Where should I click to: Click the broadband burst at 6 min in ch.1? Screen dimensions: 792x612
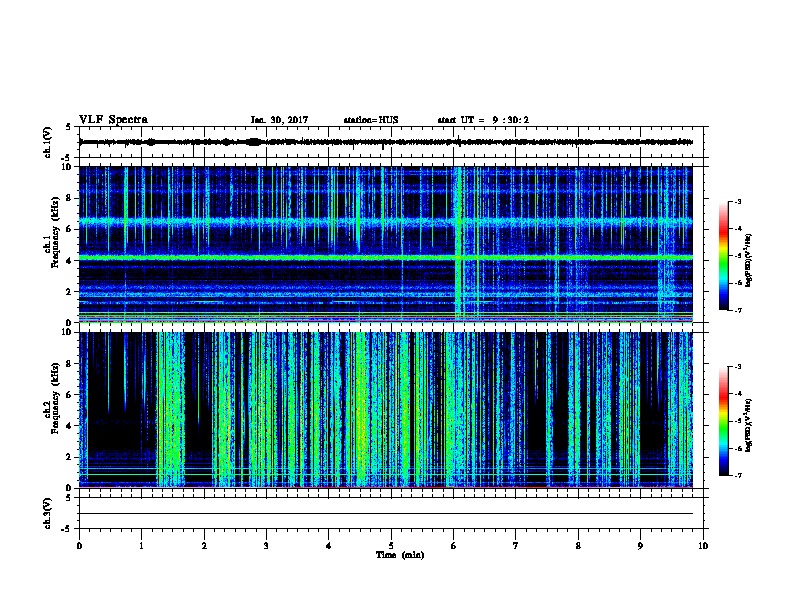point(459,244)
